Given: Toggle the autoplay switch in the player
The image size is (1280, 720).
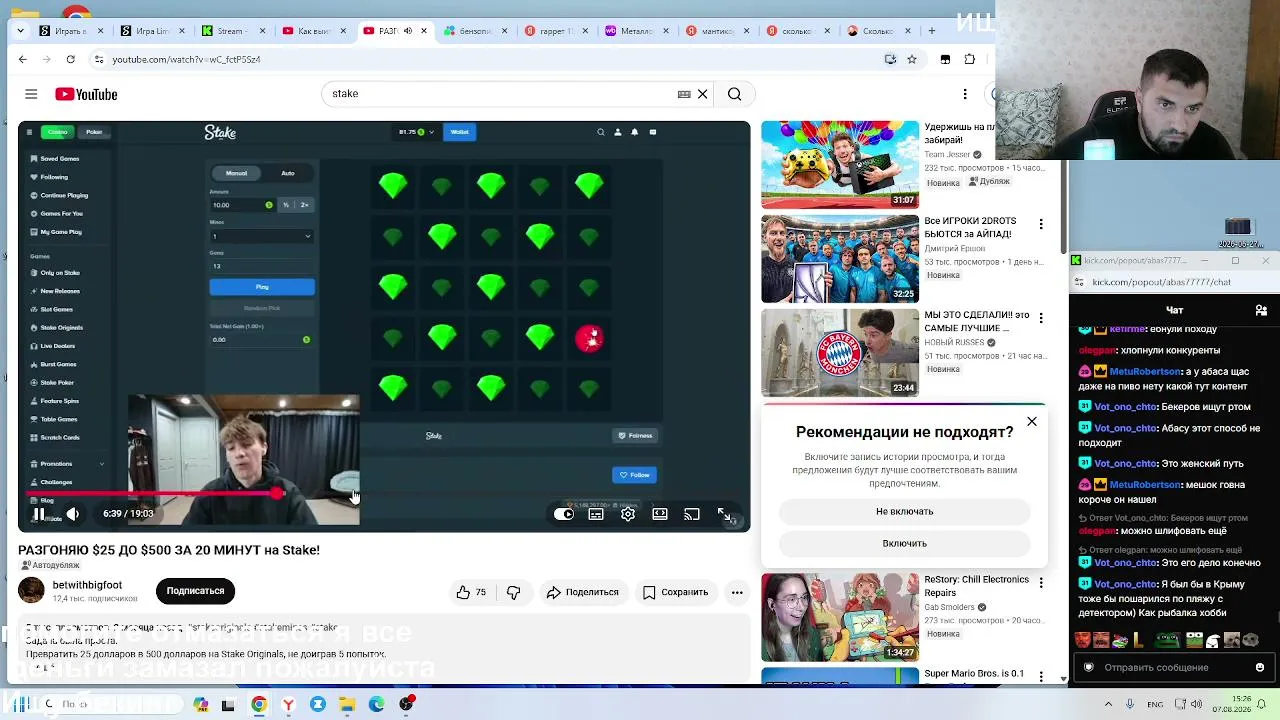Looking at the screenshot, I should [x=564, y=514].
